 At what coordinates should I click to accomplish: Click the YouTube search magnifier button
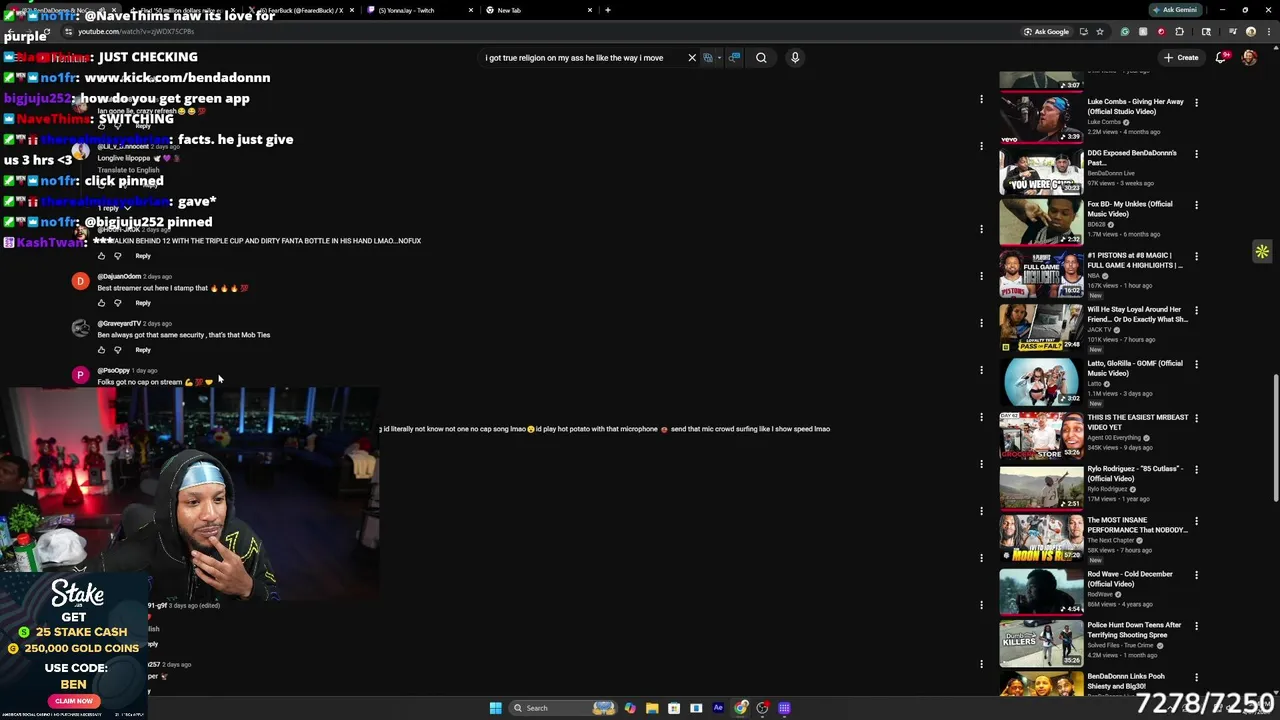pyautogui.click(x=761, y=58)
